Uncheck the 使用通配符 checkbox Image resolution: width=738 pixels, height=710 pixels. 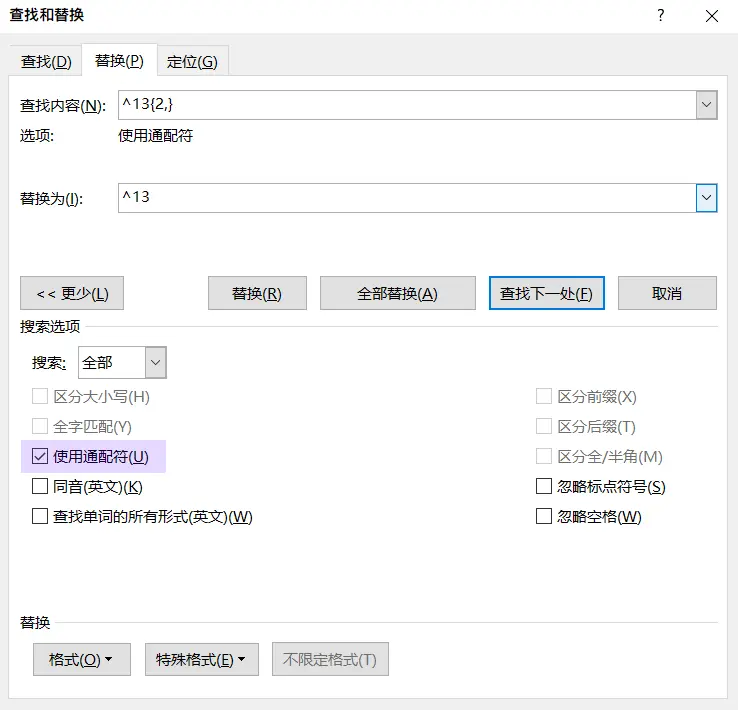click(x=40, y=457)
